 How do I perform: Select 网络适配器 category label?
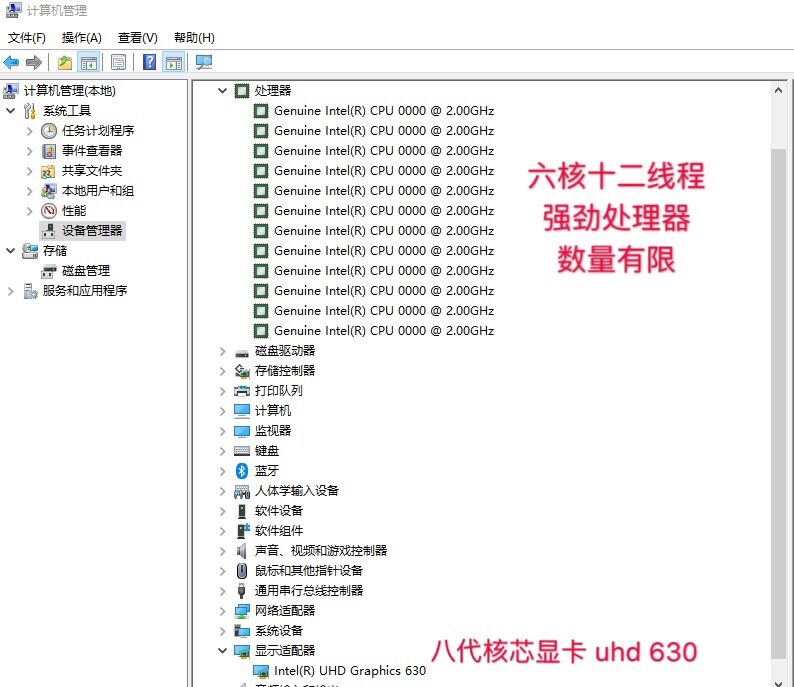(285, 611)
